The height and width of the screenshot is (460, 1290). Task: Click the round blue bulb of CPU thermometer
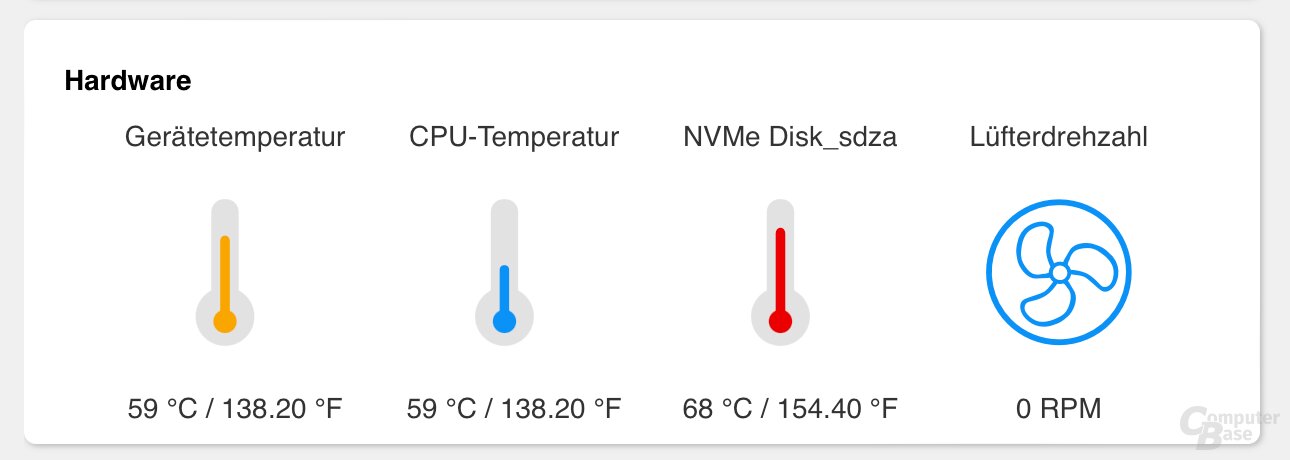click(x=504, y=321)
